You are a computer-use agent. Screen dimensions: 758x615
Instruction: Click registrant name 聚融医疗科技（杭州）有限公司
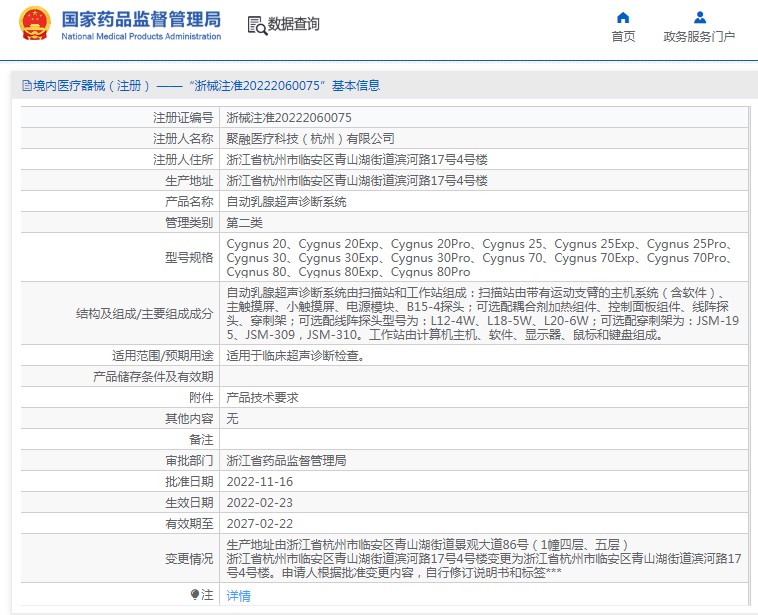tap(310, 138)
